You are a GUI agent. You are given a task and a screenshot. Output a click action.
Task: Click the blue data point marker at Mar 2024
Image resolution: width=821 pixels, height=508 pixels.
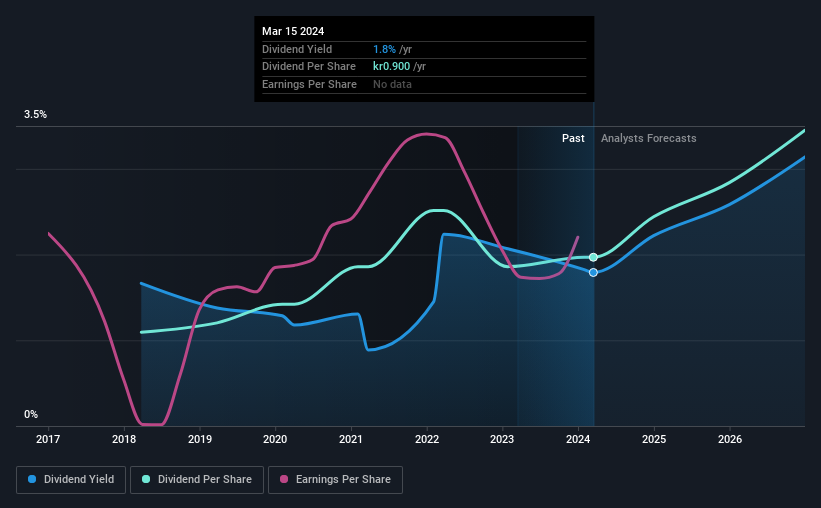coord(593,272)
